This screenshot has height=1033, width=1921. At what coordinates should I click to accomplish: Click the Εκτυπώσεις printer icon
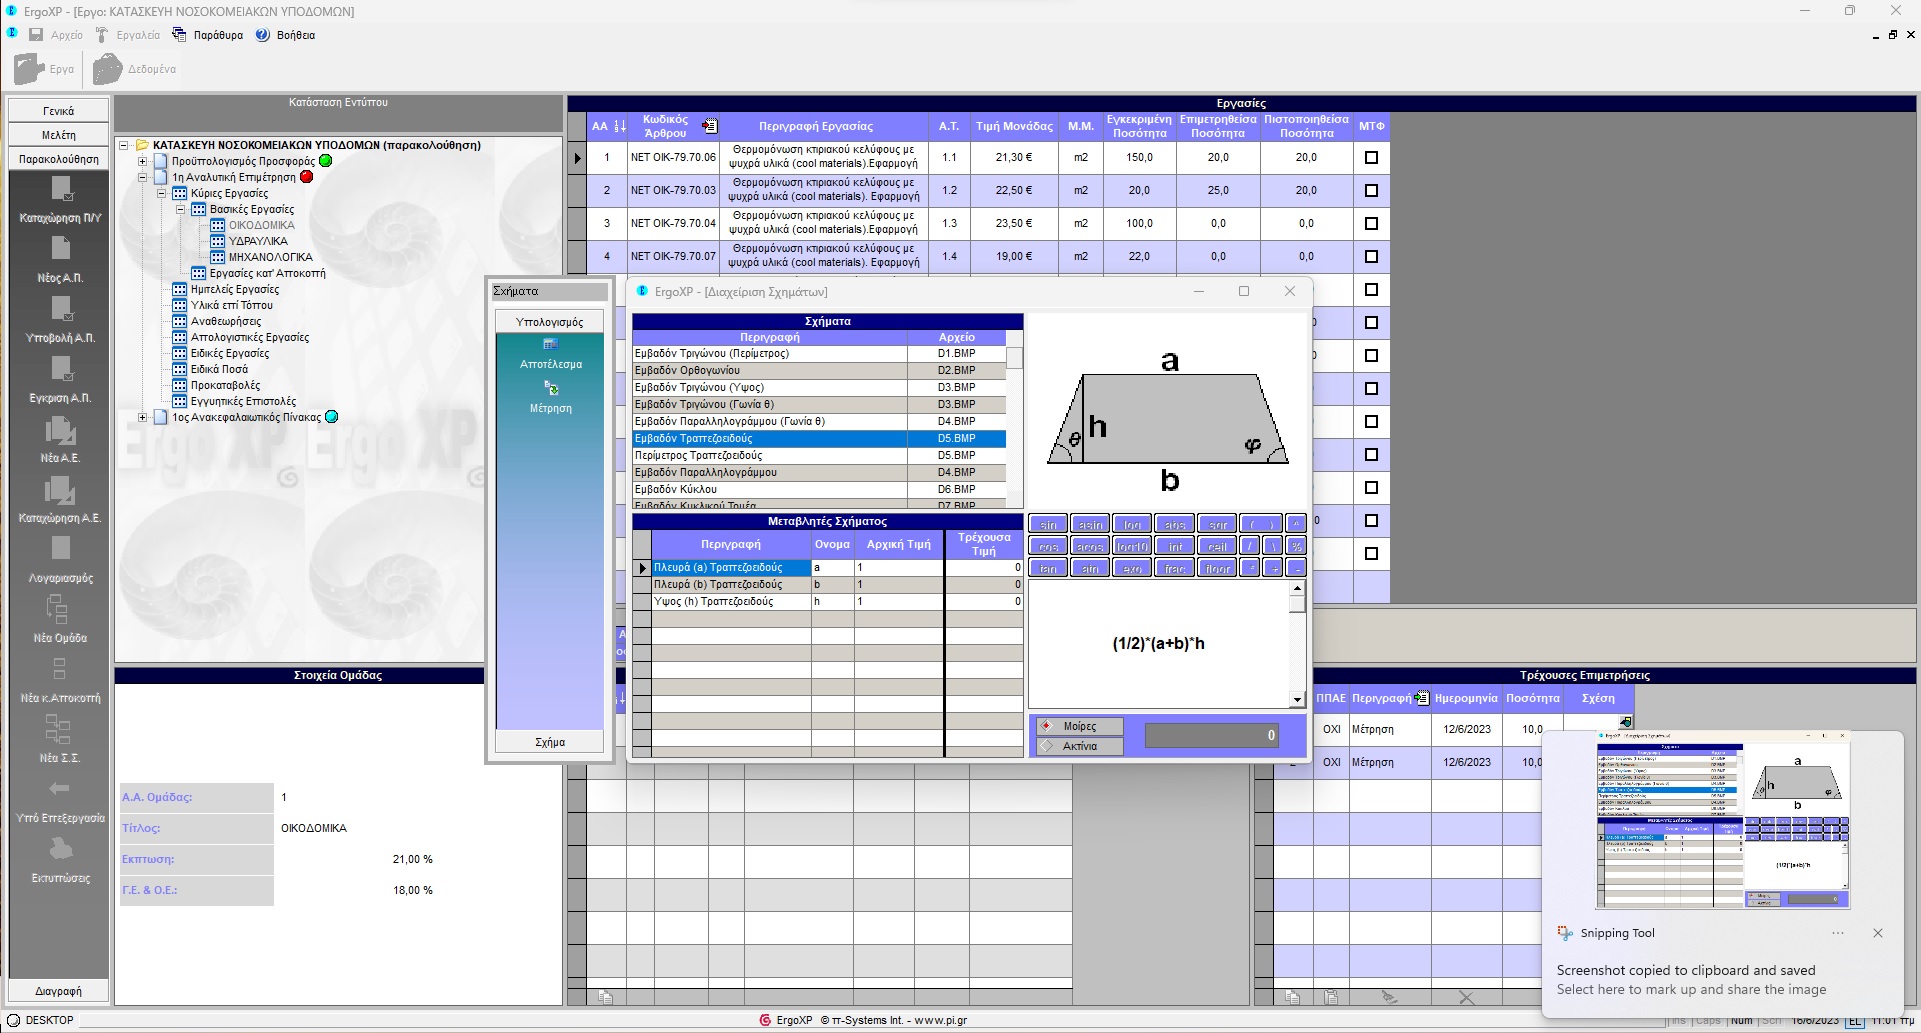[60, 850]
